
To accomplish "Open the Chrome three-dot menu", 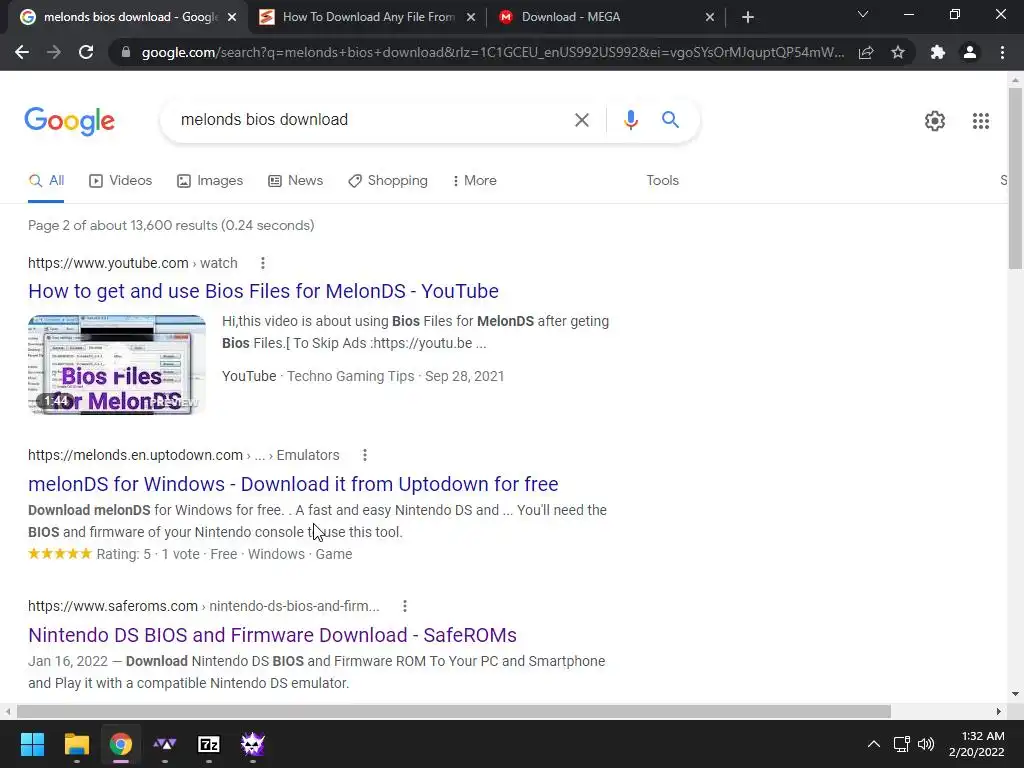I will [x=1002, y=52].
